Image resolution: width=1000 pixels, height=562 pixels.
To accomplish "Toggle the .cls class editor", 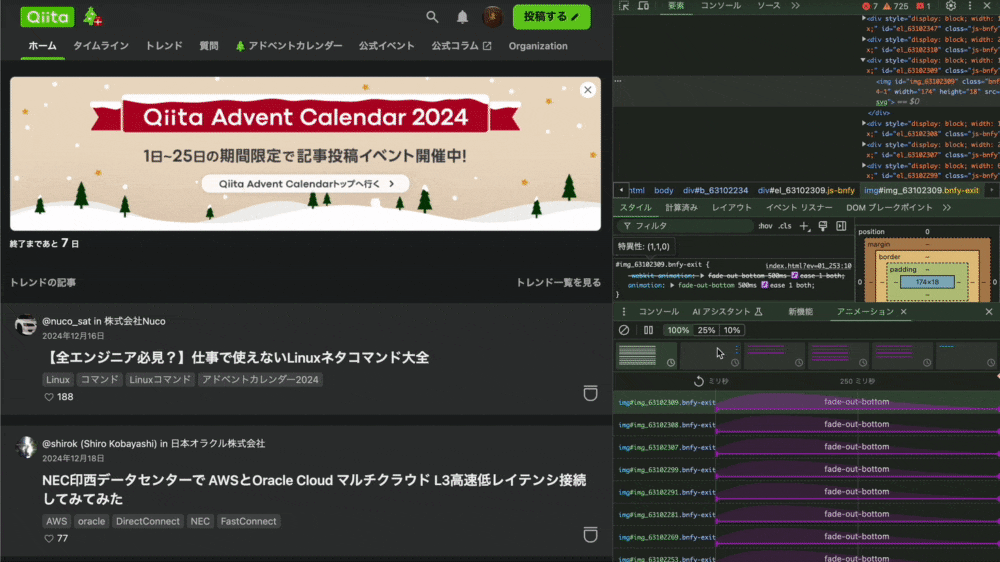I will click(x=785, y=226).
